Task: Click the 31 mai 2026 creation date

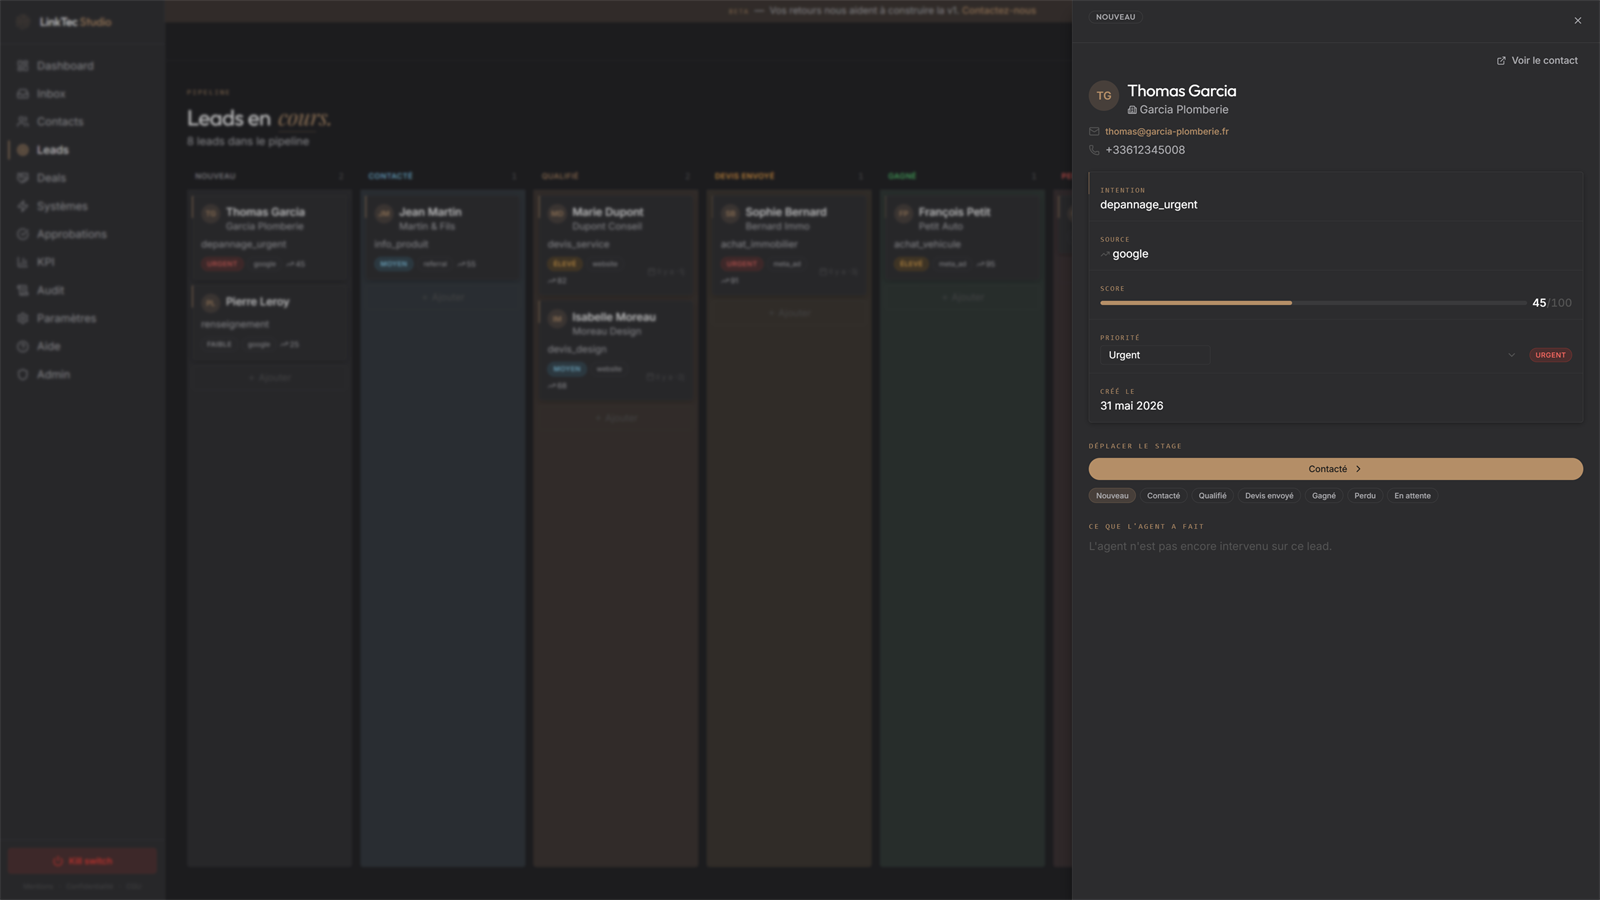Action: click(x=1132, y=406)
